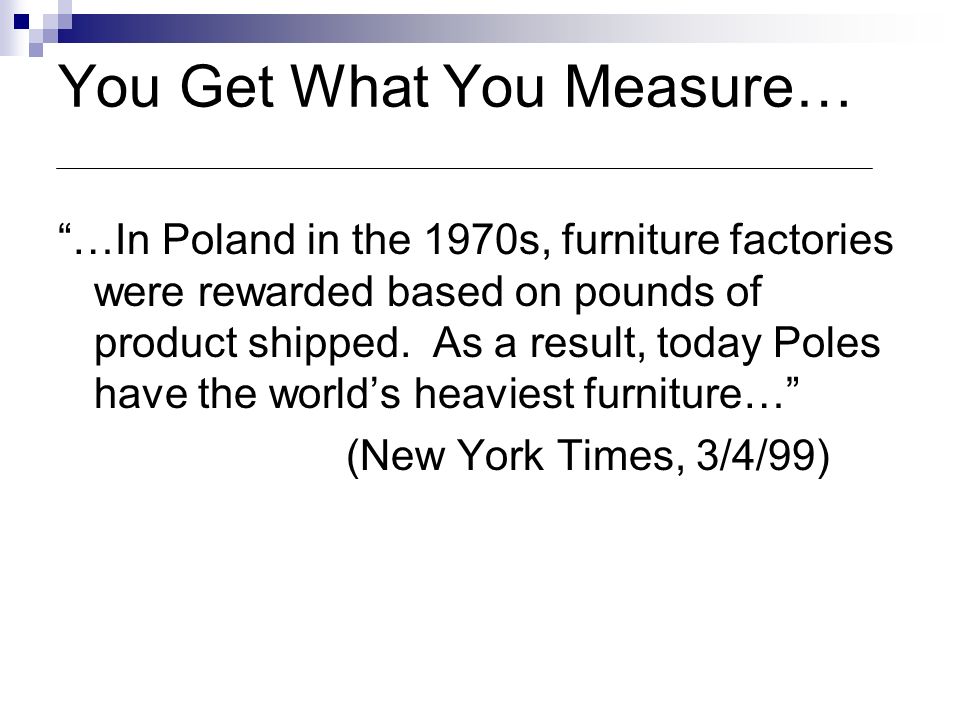Click the words "furniture factories" in the first line
The width and height of the screenshot is (960, 720).
pos(727,239)
